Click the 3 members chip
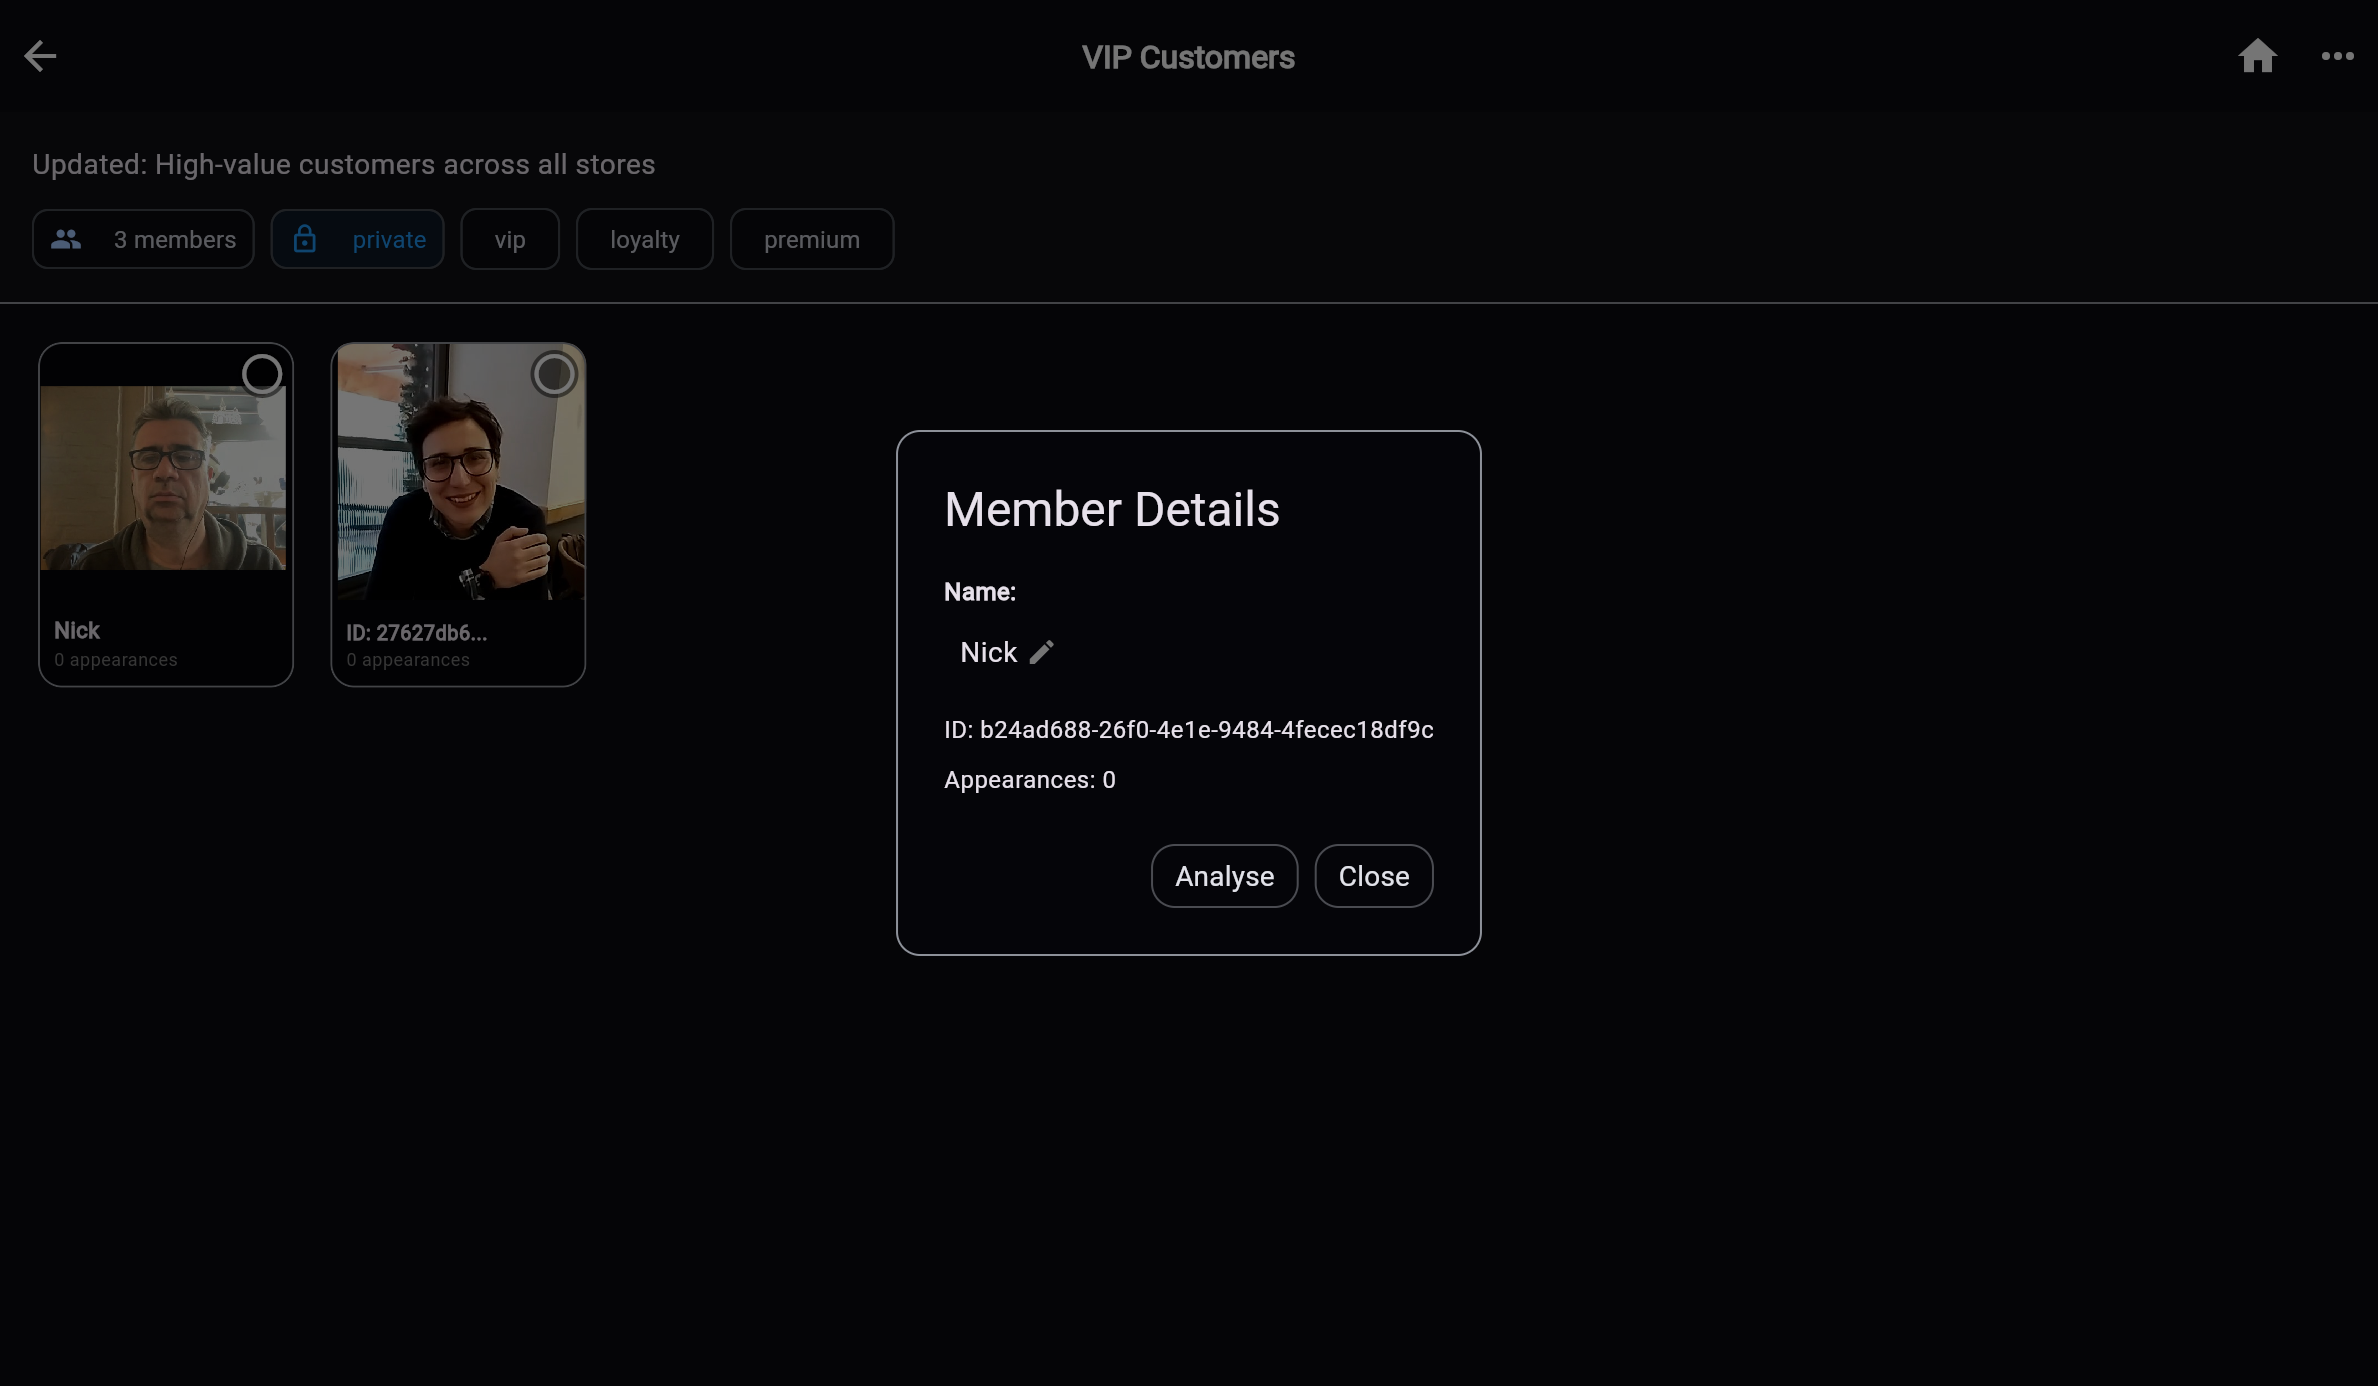 142,239
